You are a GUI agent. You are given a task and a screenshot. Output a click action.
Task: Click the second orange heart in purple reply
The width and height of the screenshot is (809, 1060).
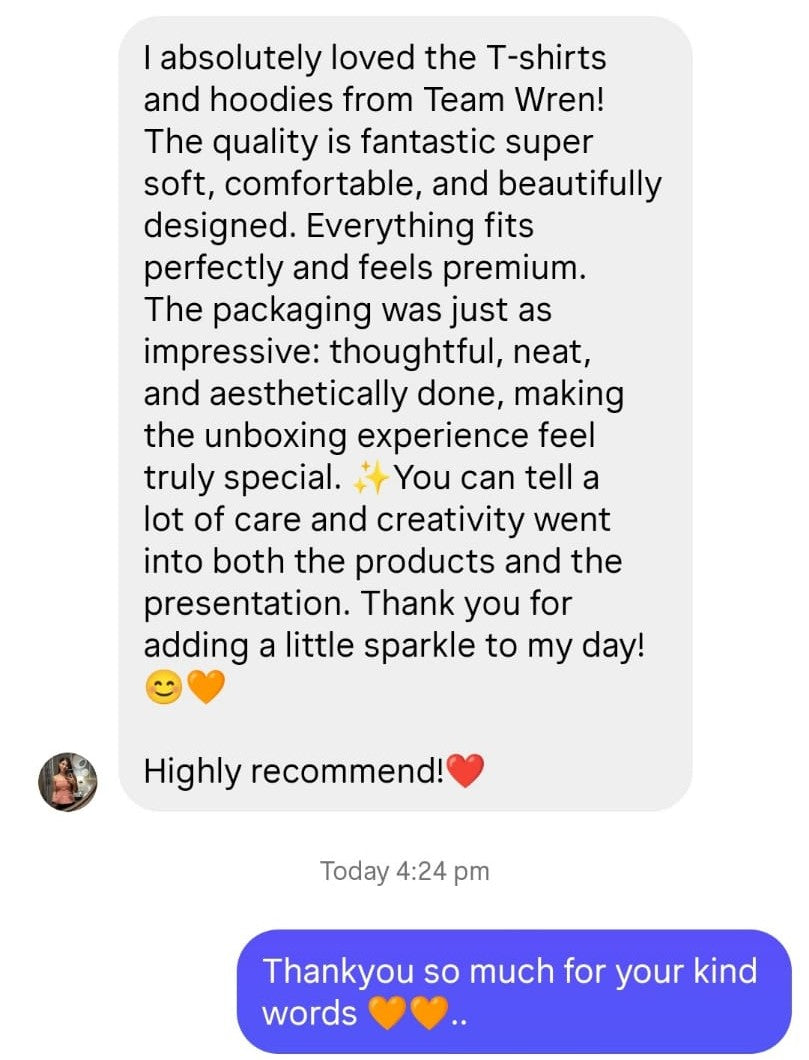click(x=430, y=1013)
